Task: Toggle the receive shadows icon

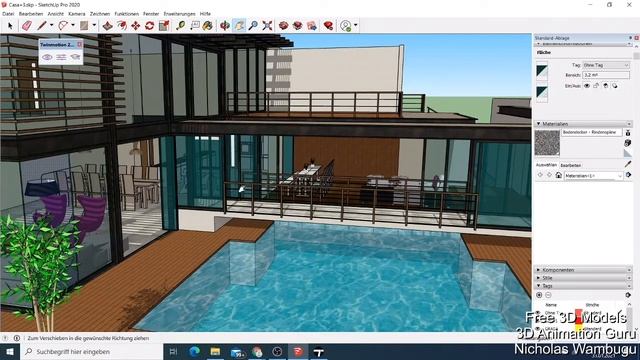Action: point(606,86)
